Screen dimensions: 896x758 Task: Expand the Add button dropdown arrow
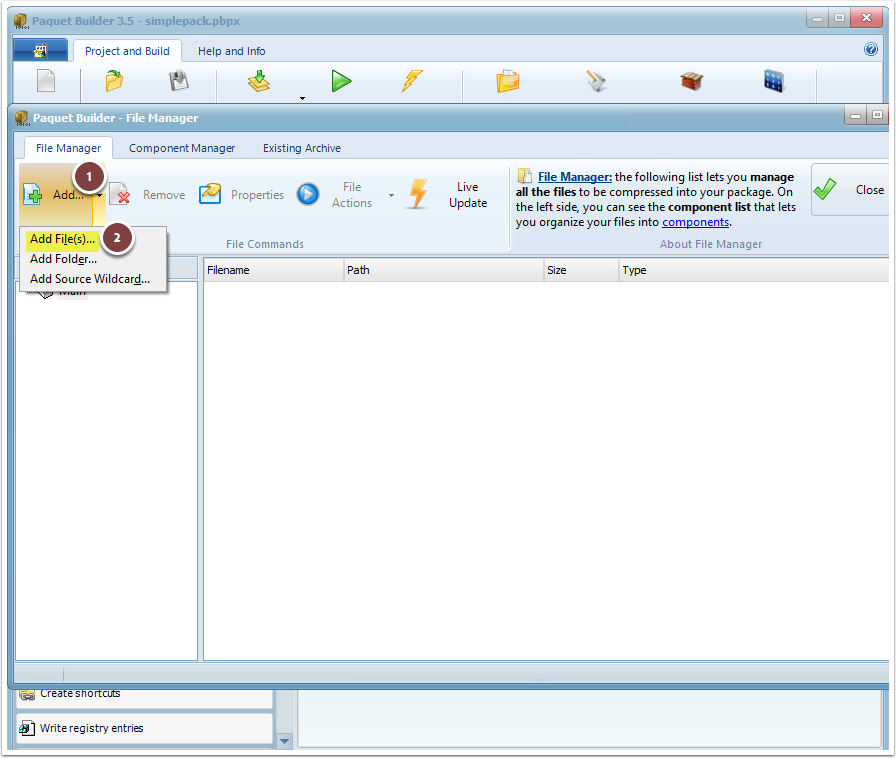(x=99, y=195)
